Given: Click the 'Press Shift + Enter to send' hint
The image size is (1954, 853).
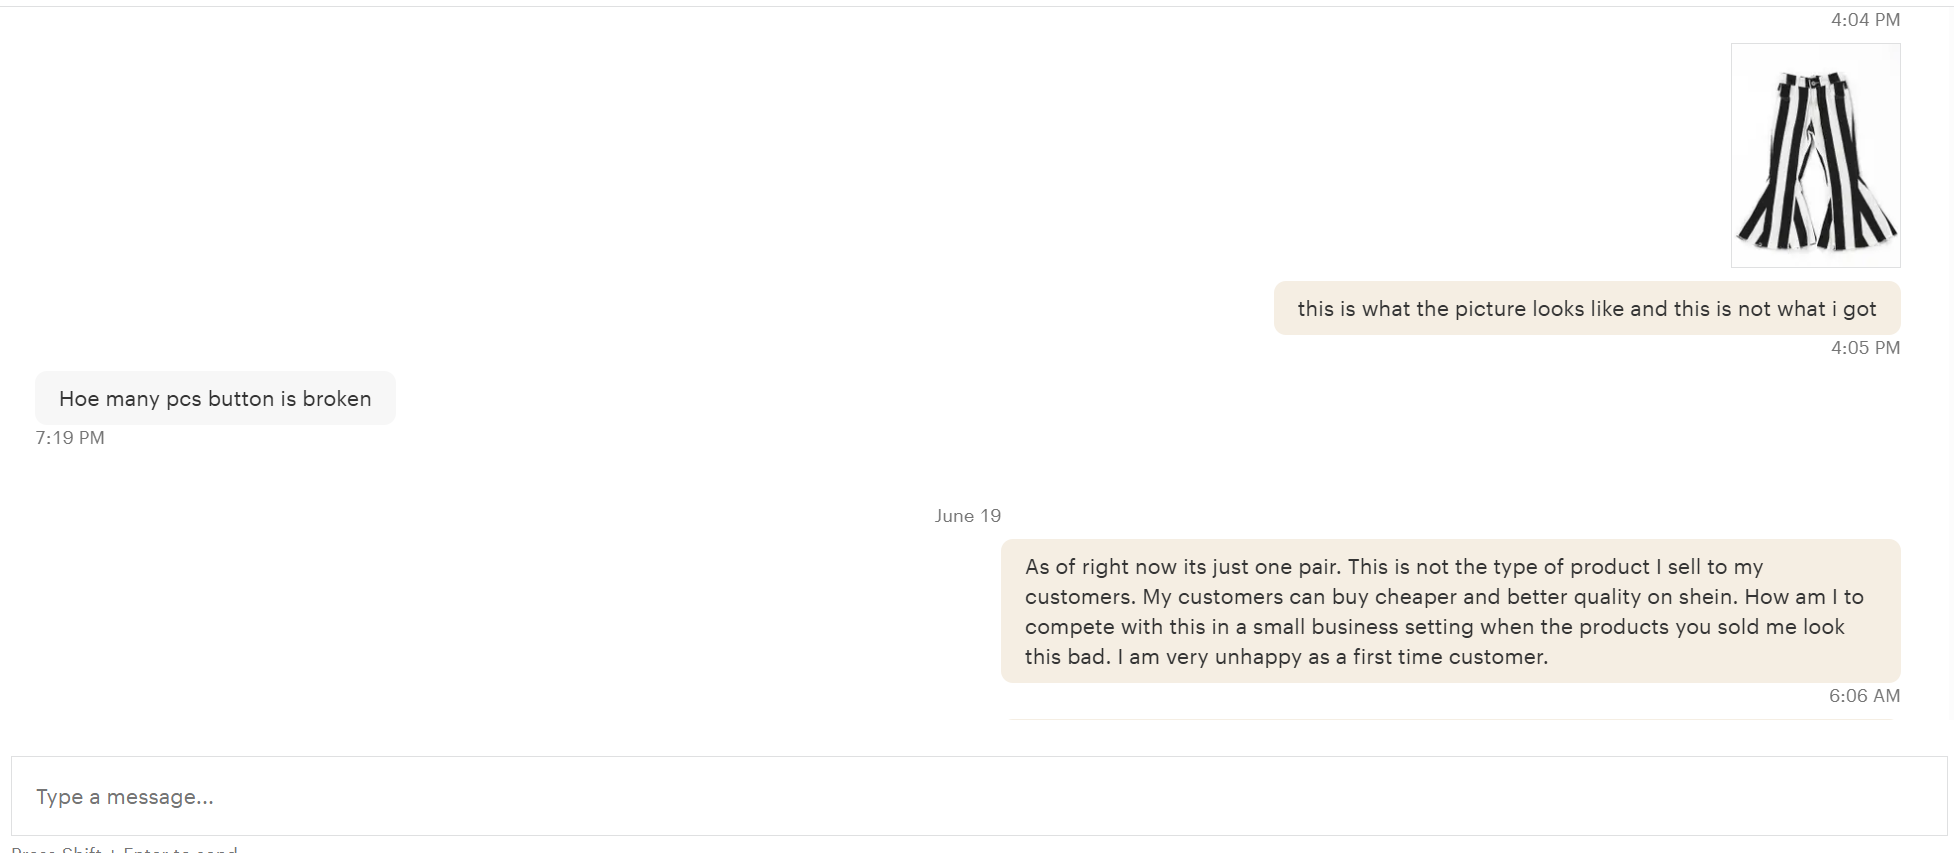Looking at the screenshot, I should (x=124, y=849).
